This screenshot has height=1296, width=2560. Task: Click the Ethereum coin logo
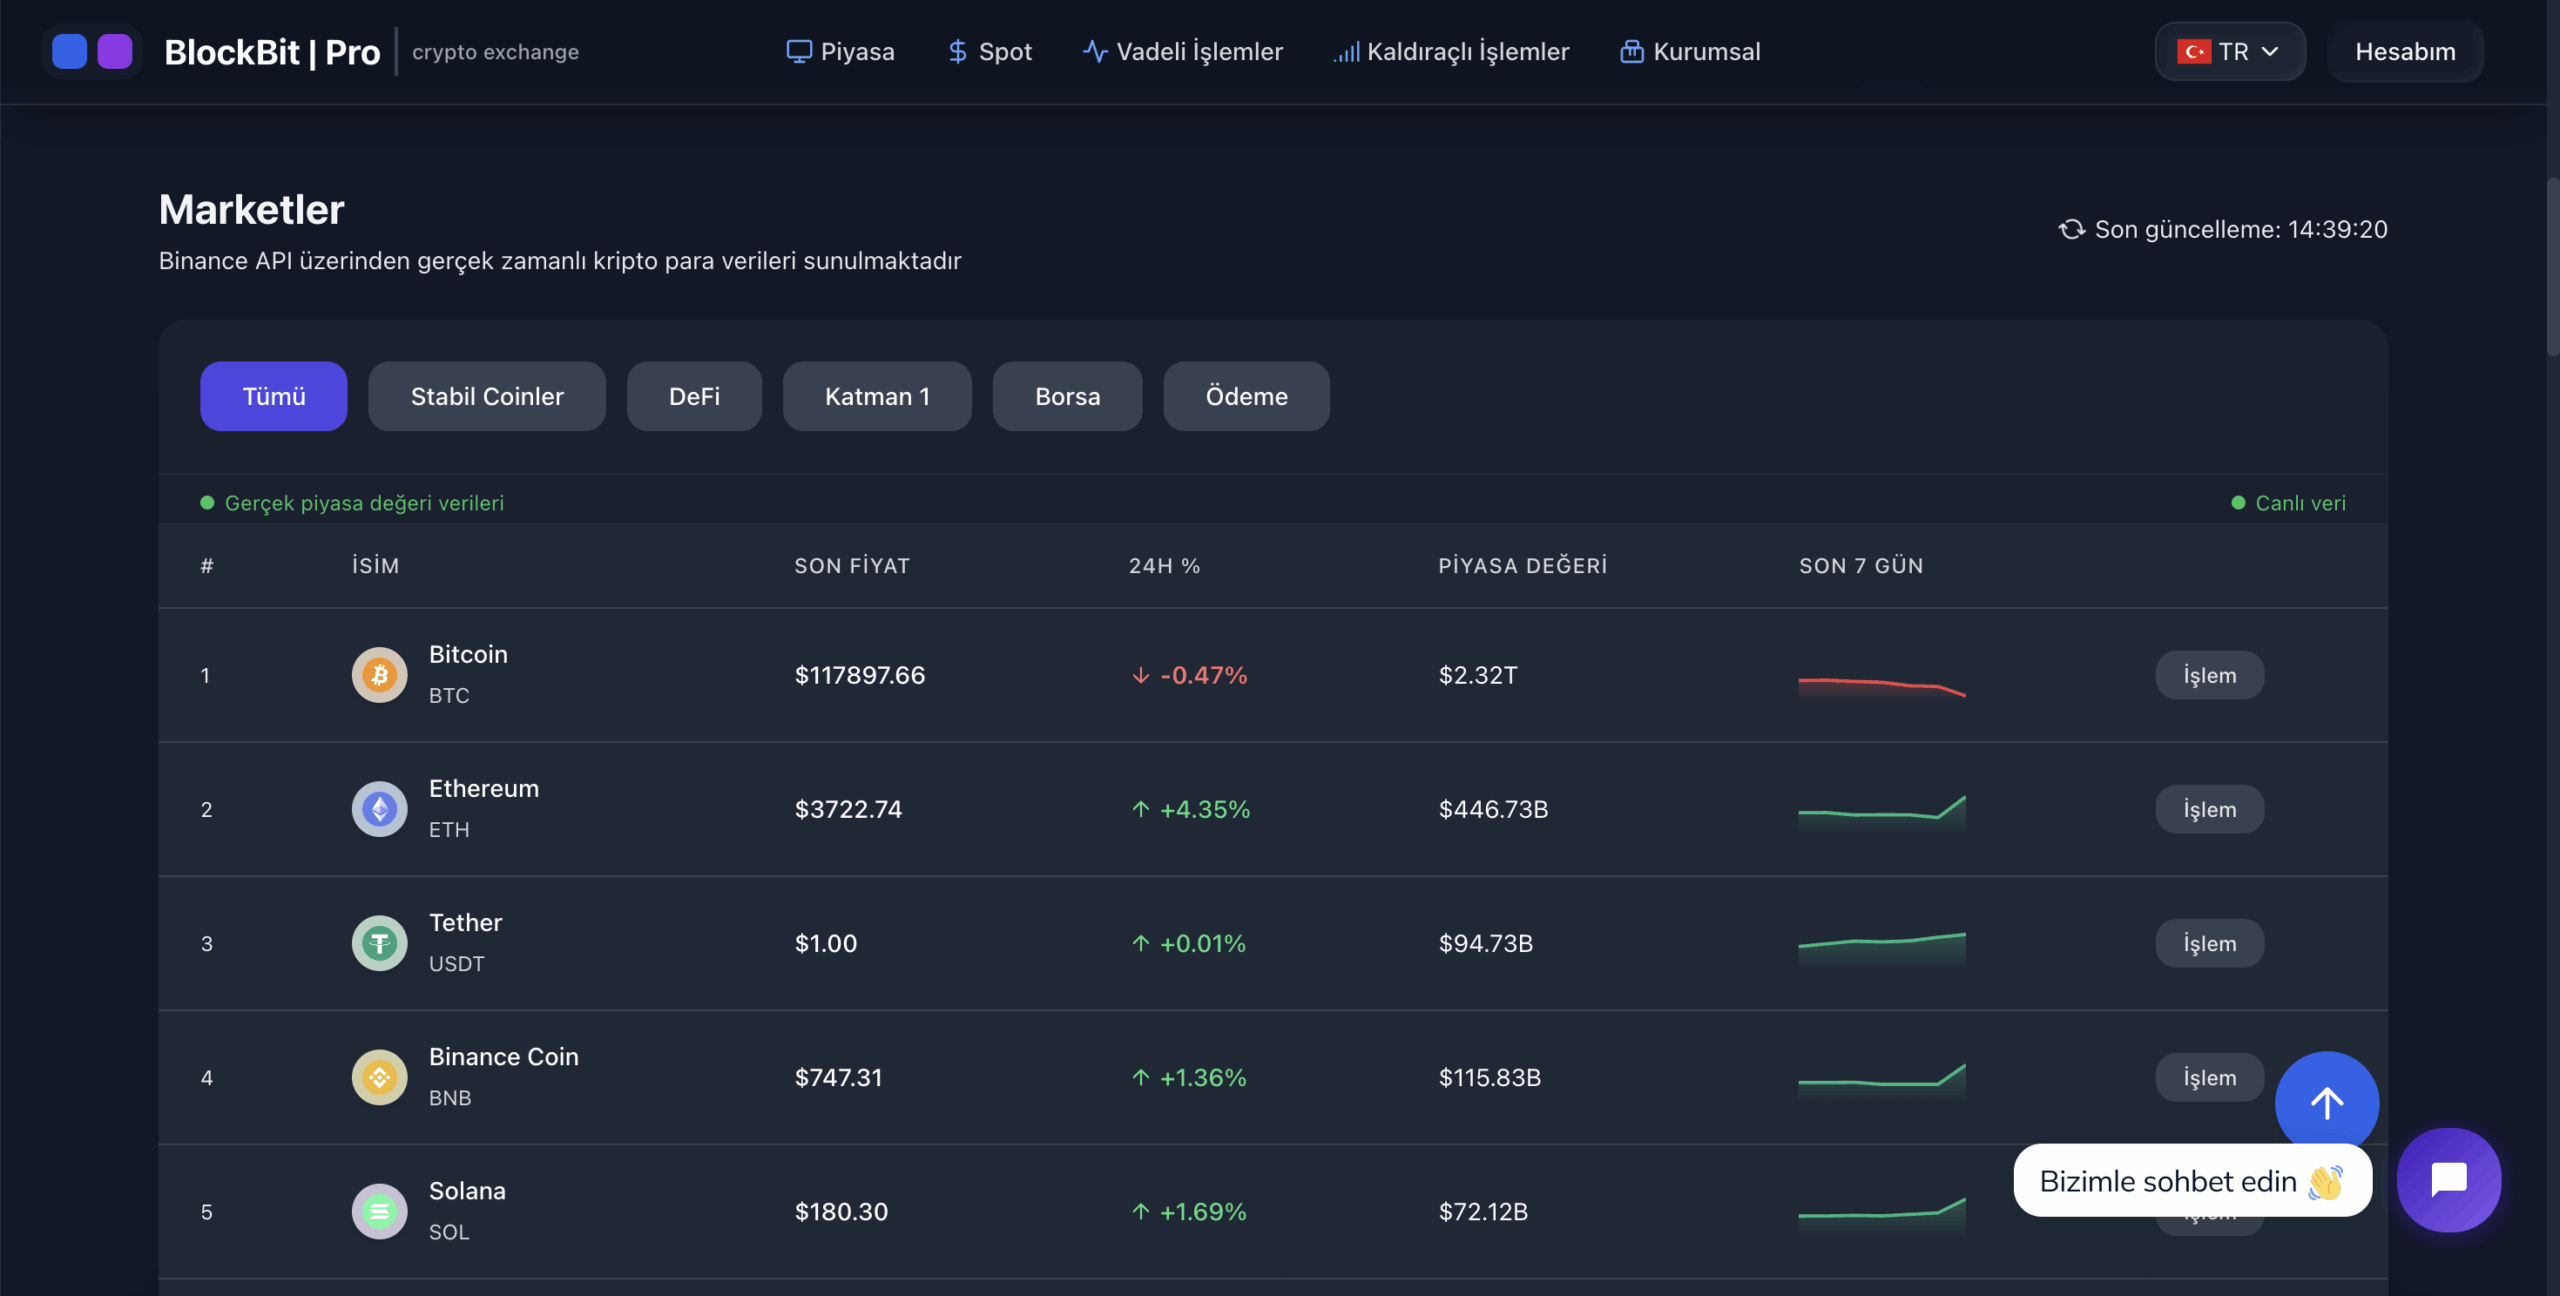[379, 809]
